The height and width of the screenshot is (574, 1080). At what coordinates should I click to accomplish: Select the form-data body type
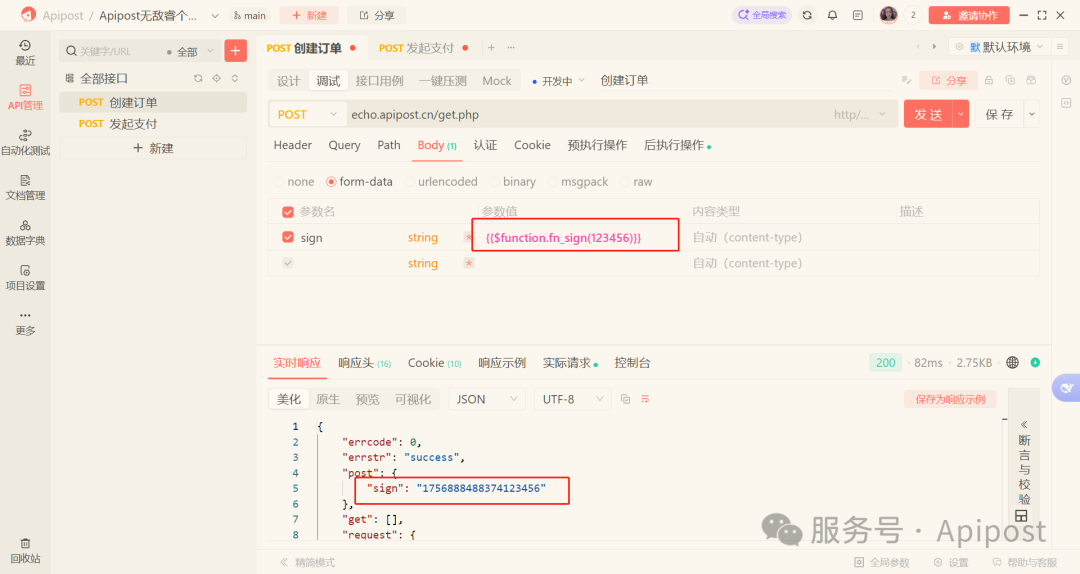[360, 182]
